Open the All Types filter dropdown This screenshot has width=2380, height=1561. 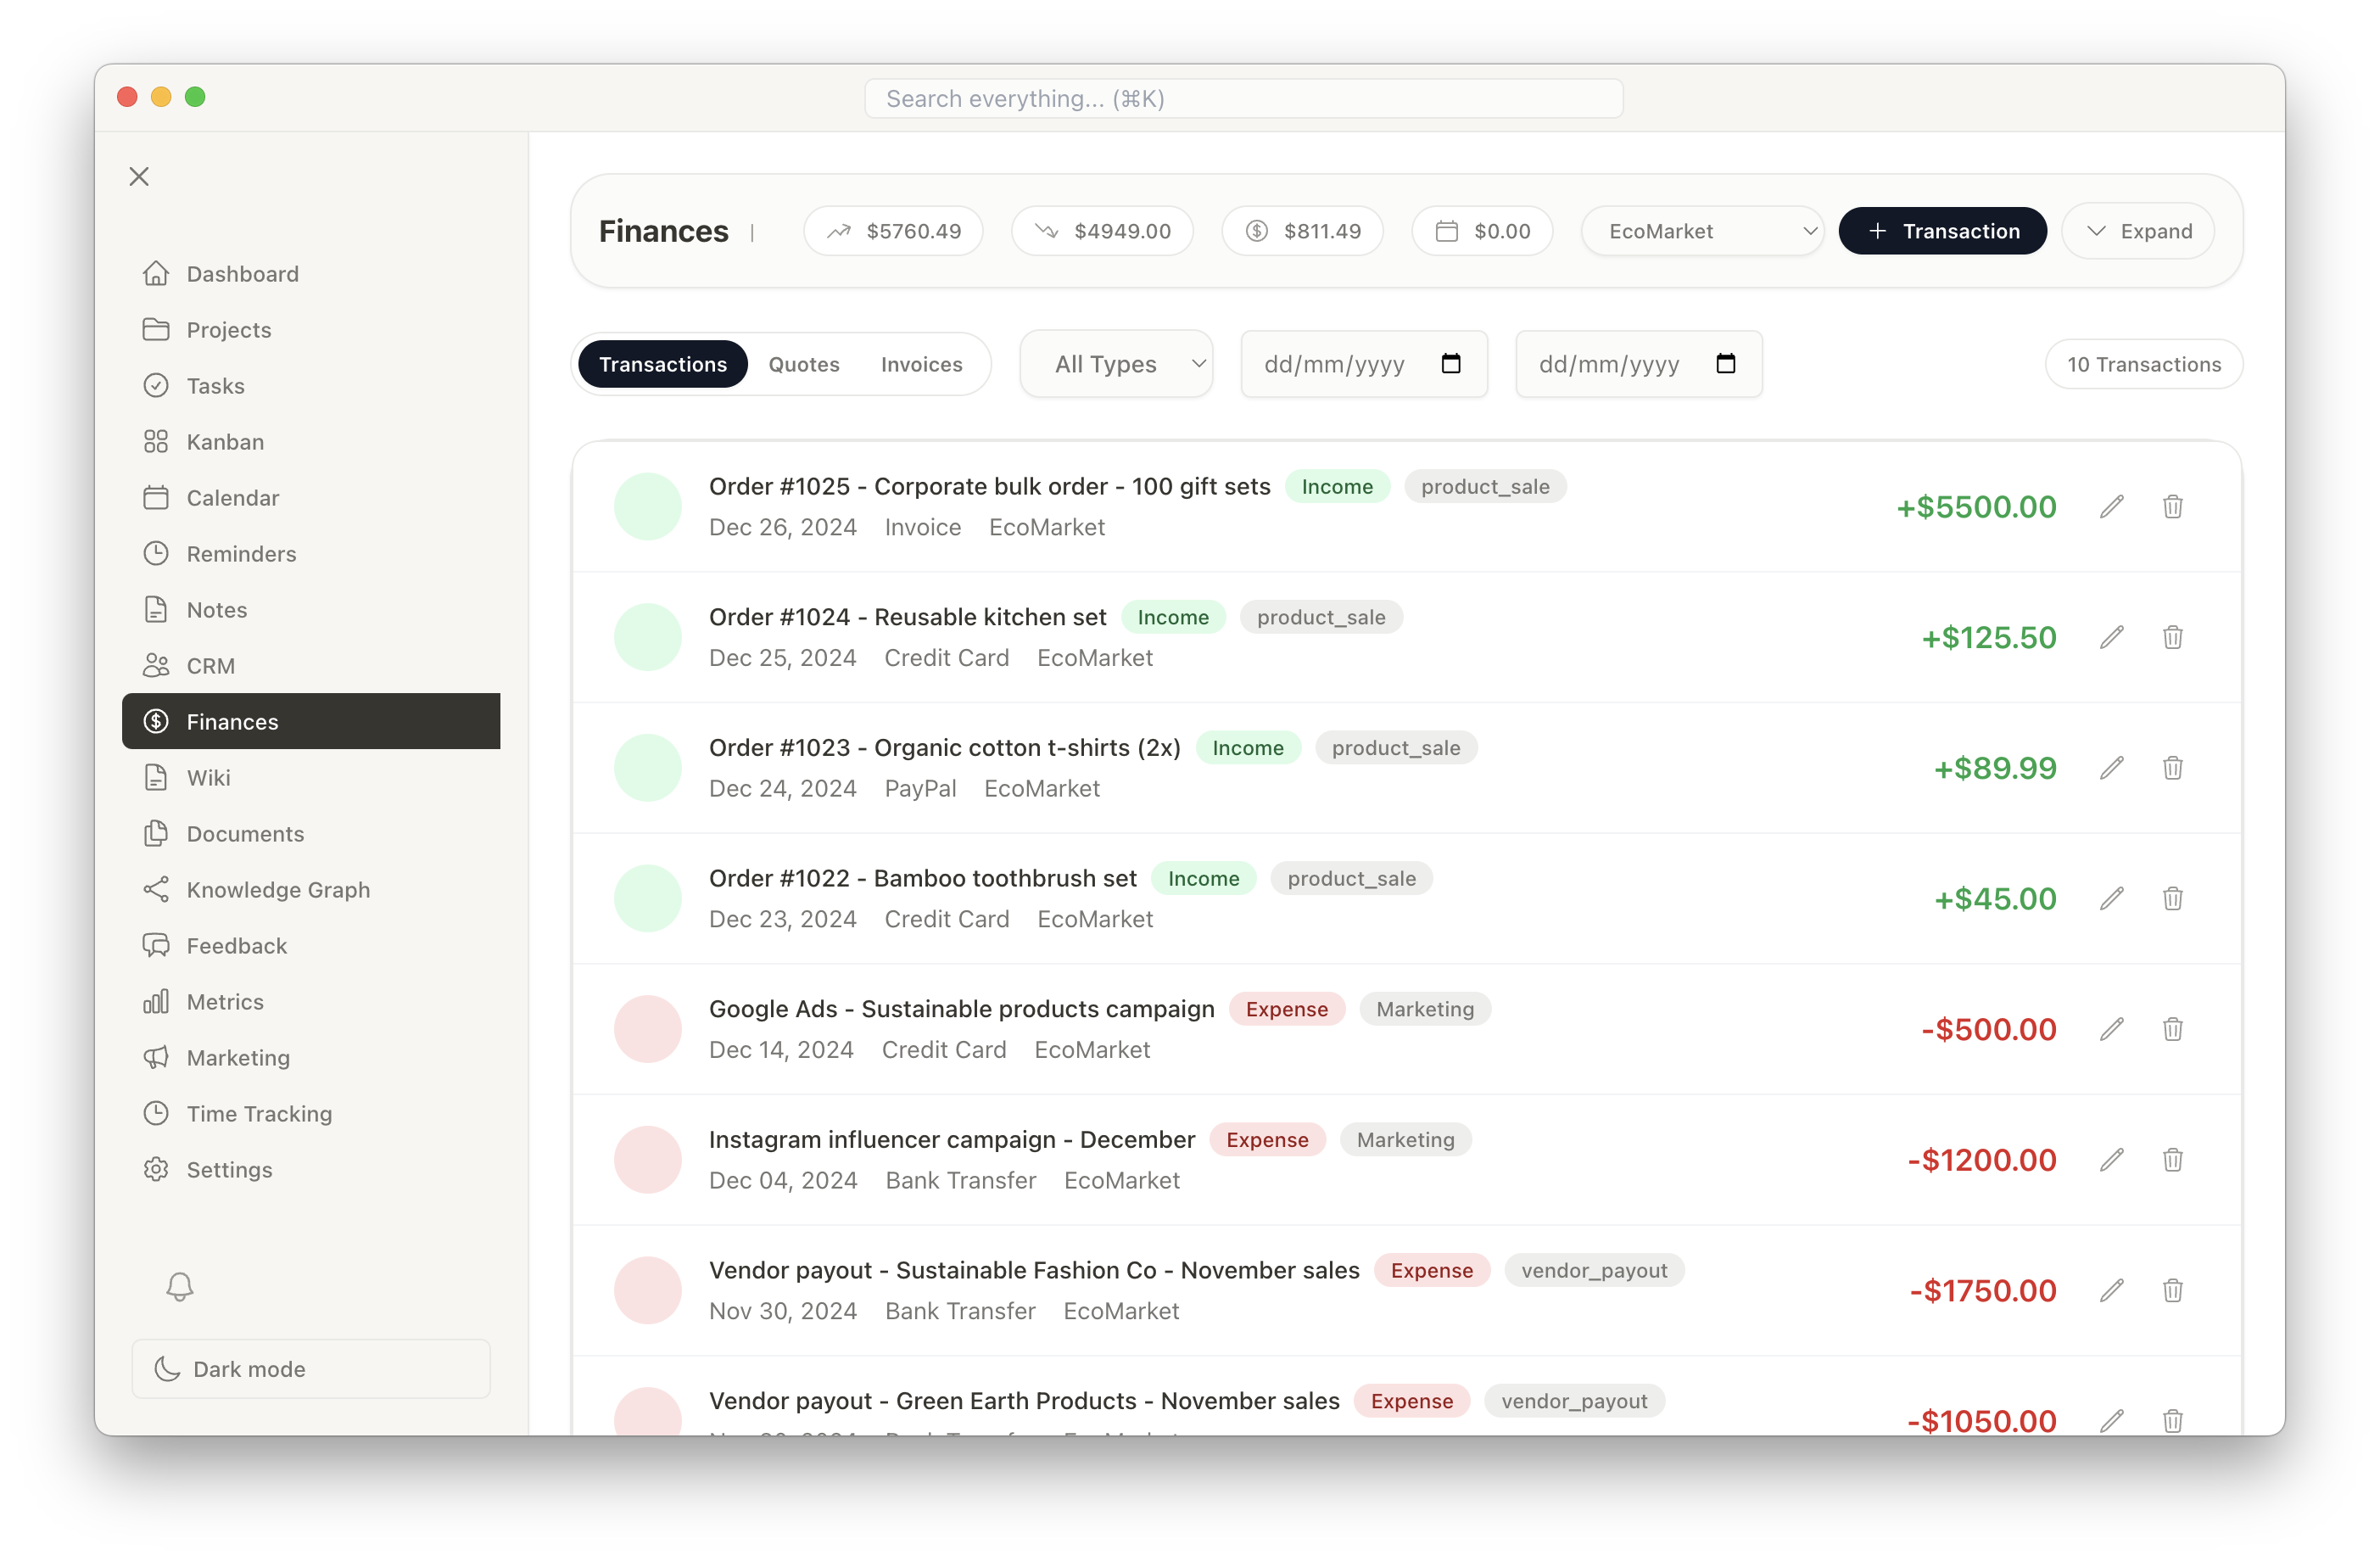(x=1116, y=364)
